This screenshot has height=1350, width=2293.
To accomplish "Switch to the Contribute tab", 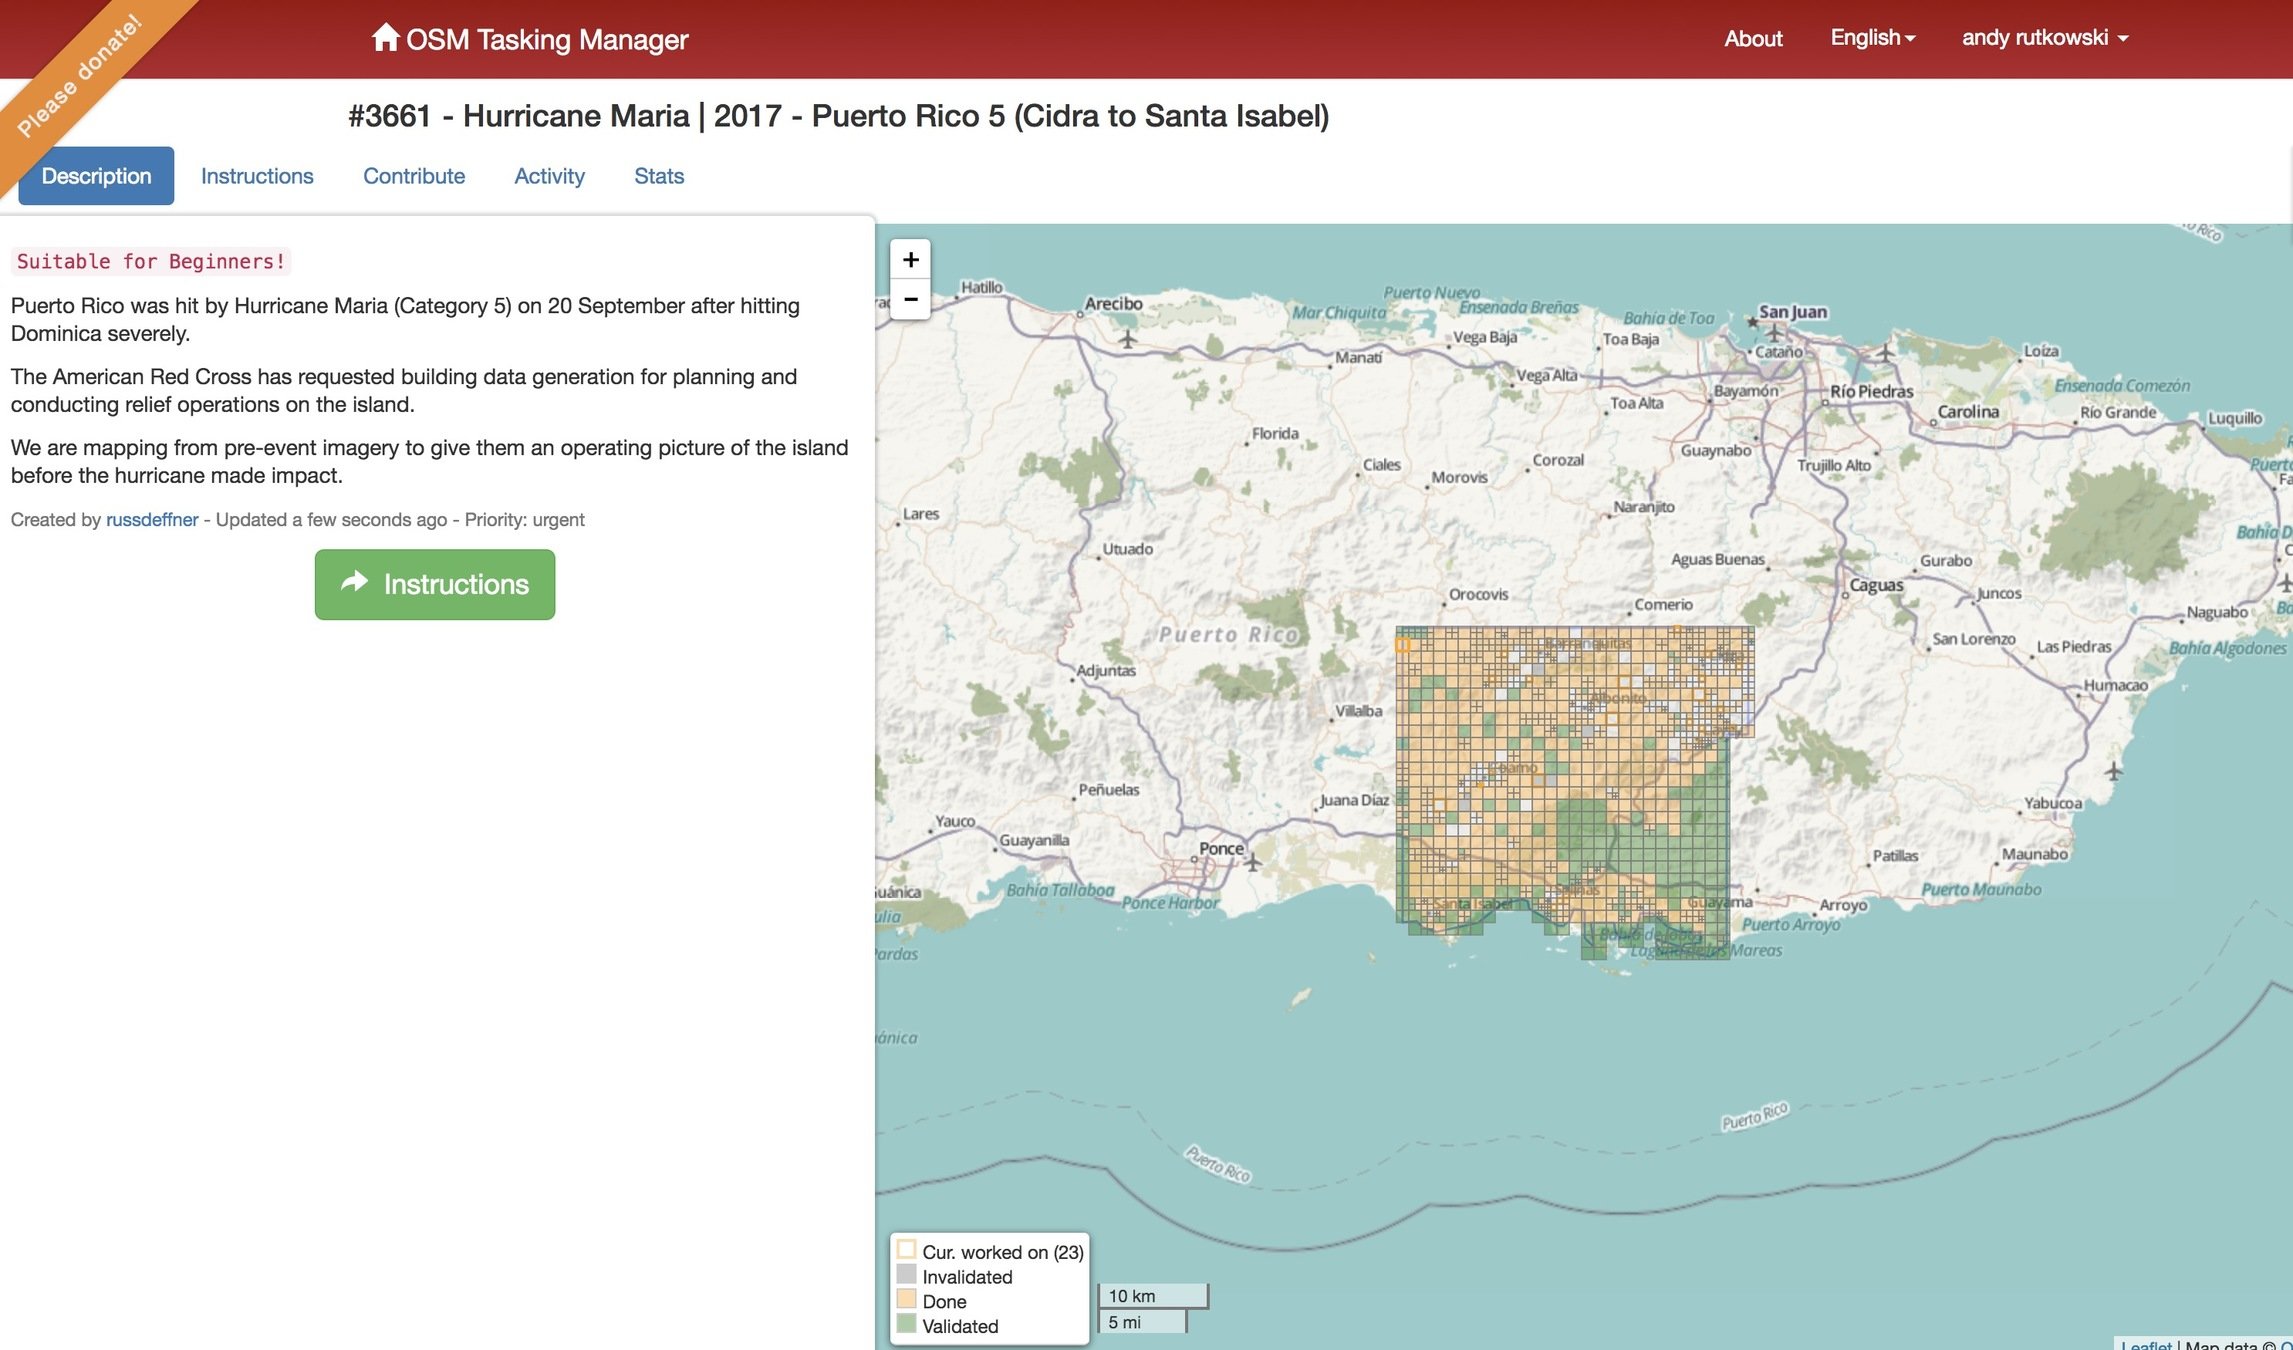I will (414, 176).
